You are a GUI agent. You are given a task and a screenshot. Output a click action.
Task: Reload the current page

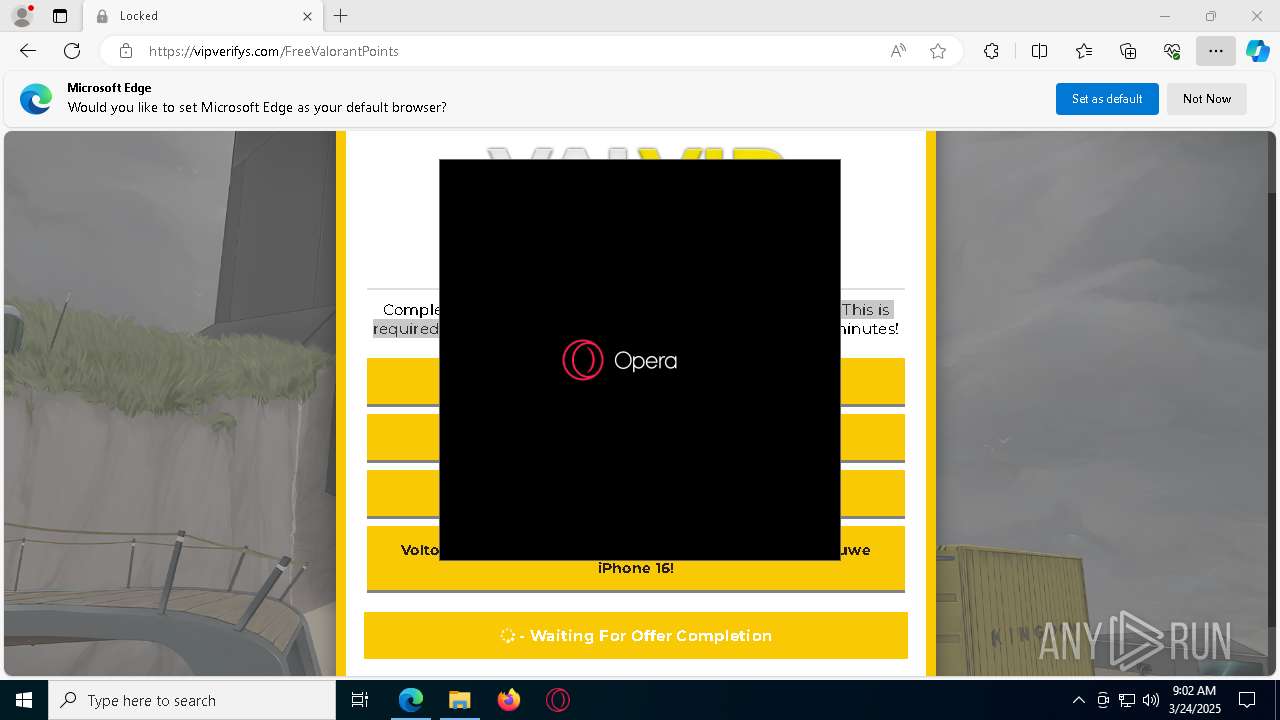pos(72,51)
